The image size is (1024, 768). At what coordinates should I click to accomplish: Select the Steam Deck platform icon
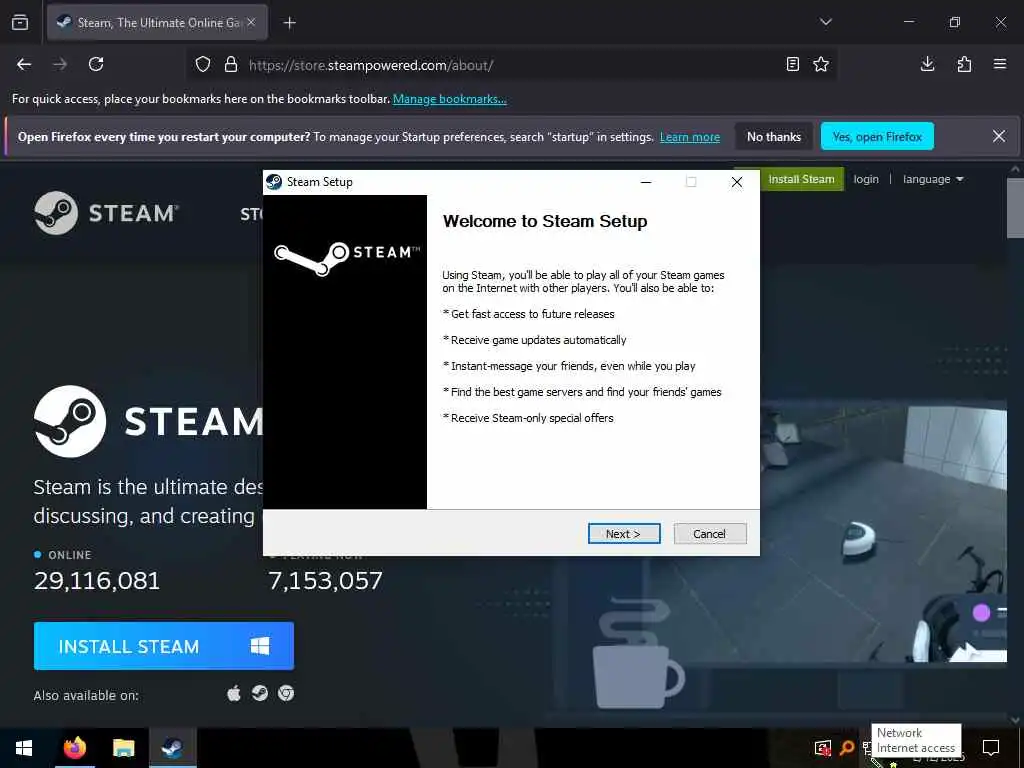tap(260, 693)
